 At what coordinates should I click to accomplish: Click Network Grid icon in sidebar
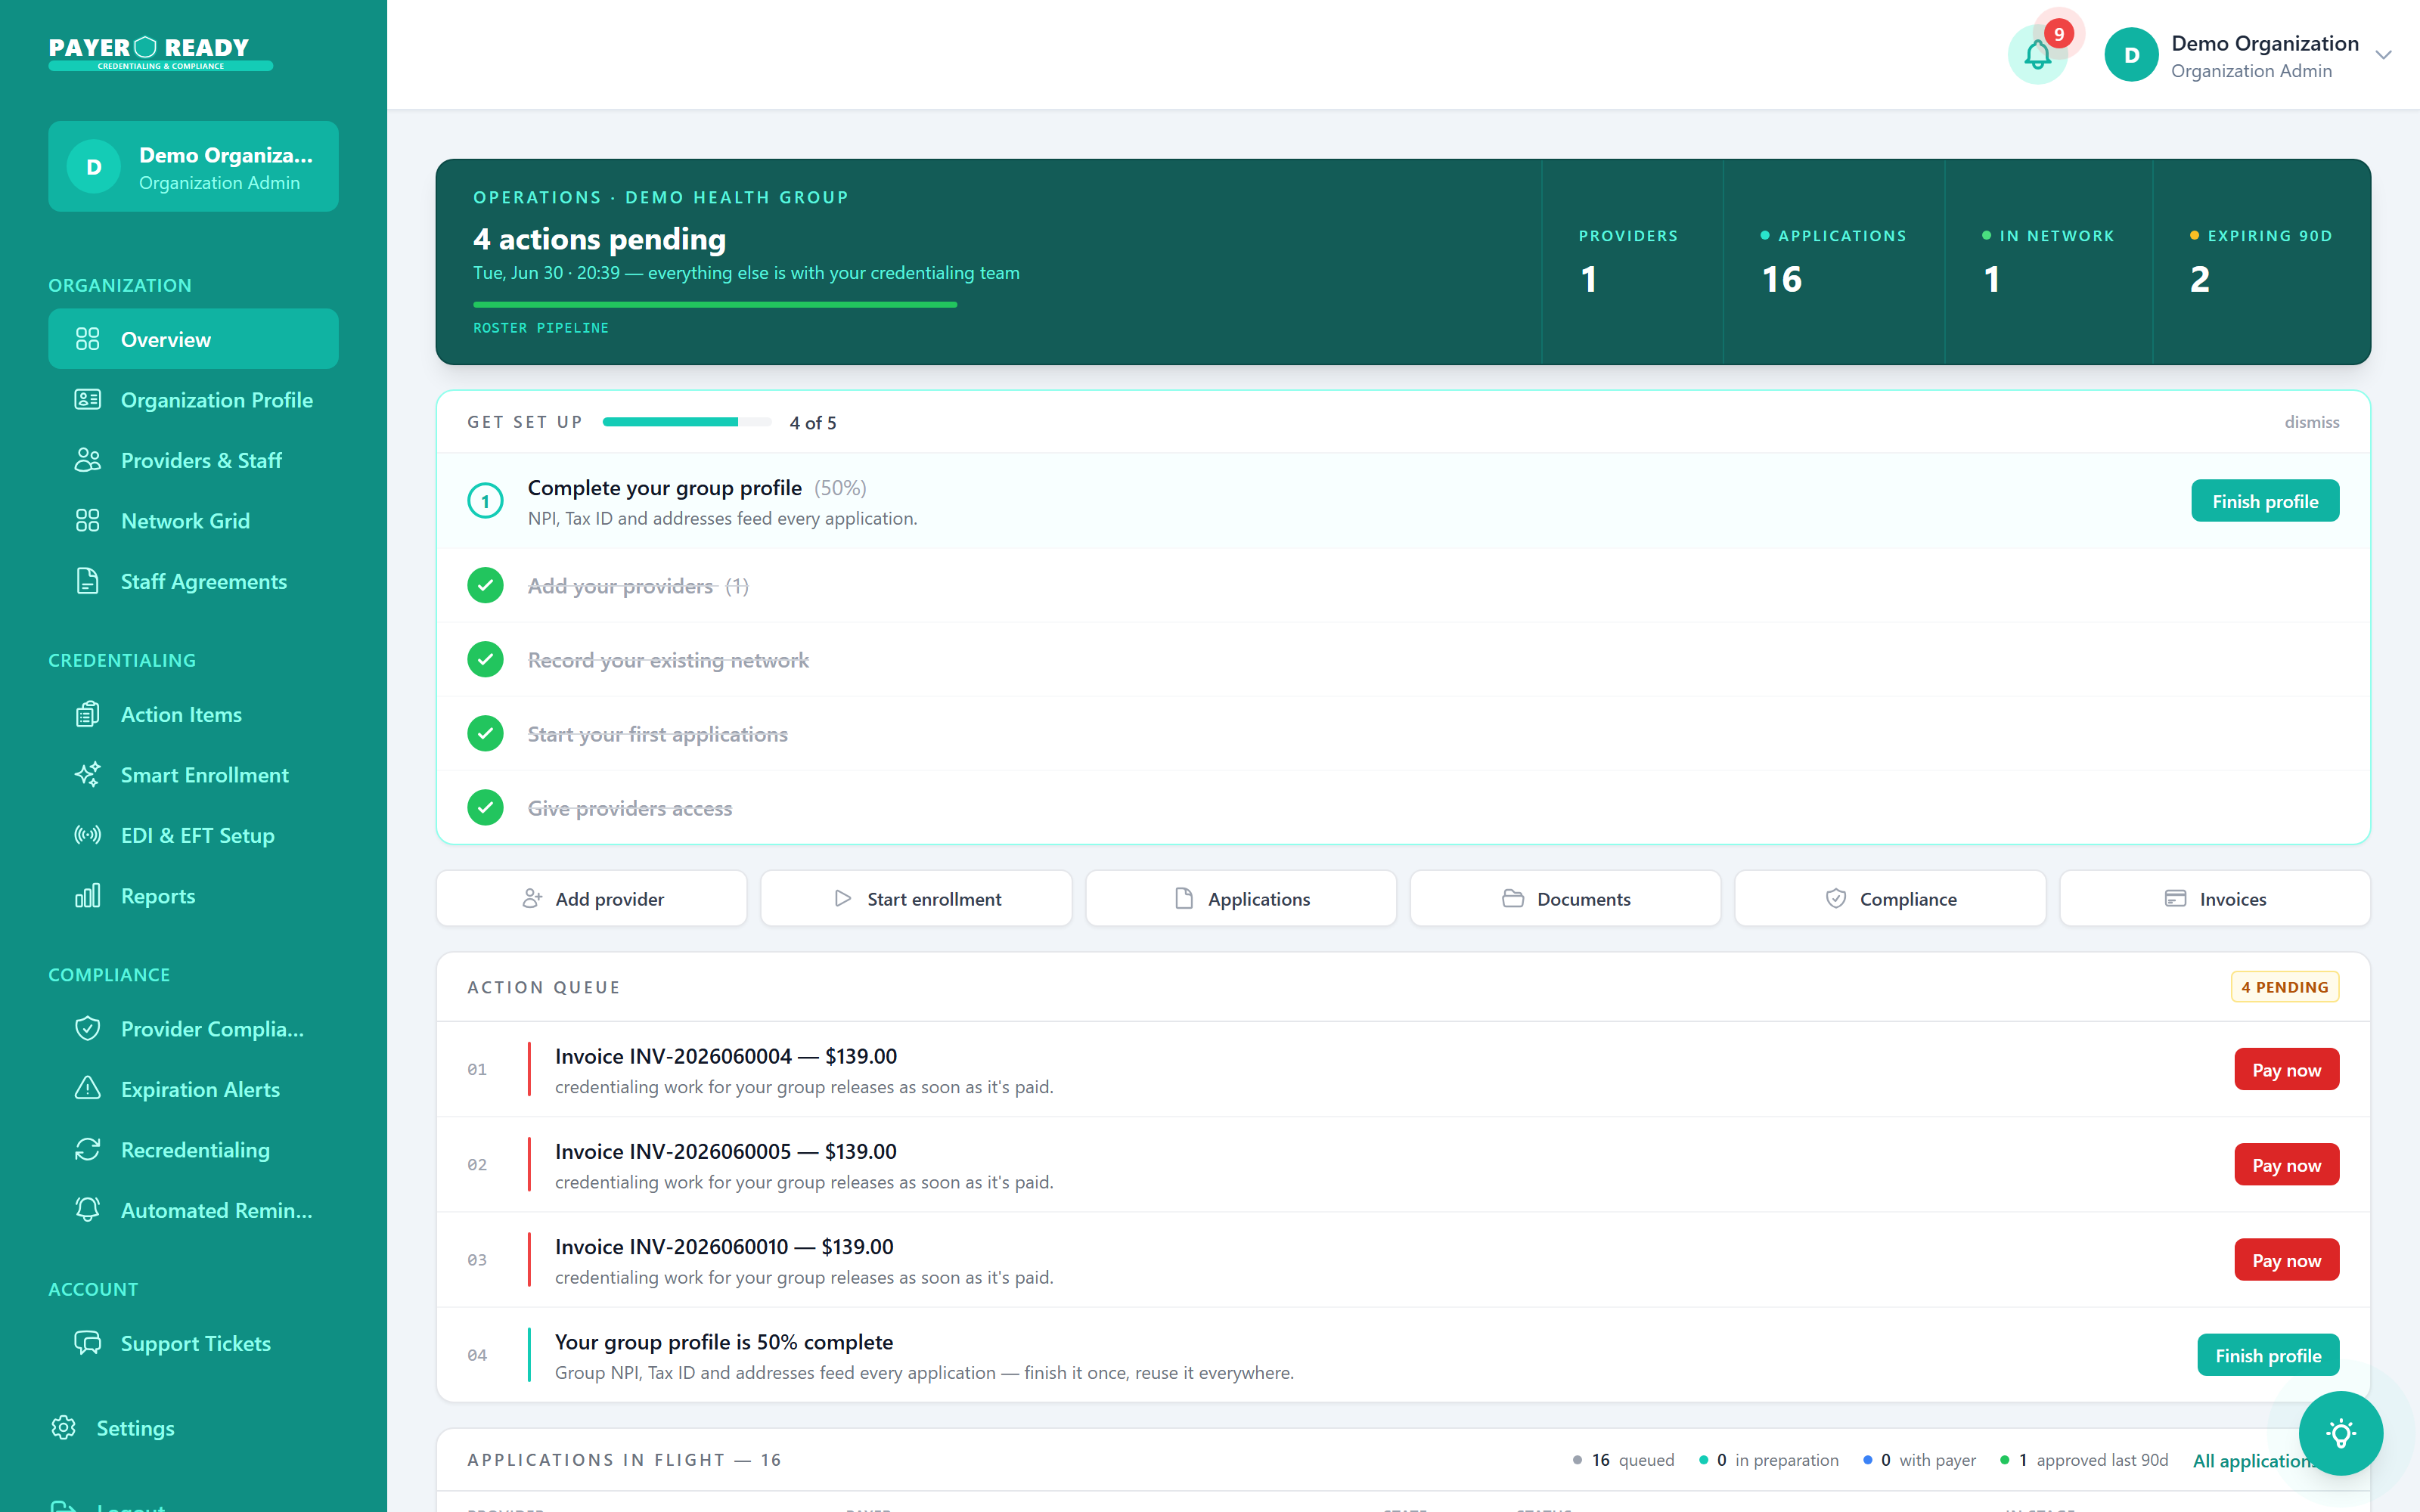[87, 520]
